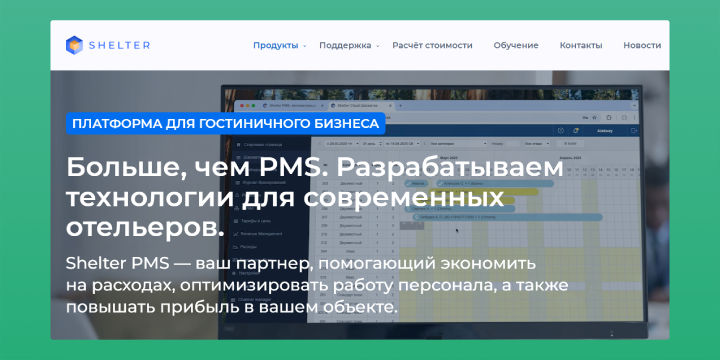
Task: Click the Платформа для гостиничного бизнеса badge
Action: pyautogui.click(x=225, y=124)
